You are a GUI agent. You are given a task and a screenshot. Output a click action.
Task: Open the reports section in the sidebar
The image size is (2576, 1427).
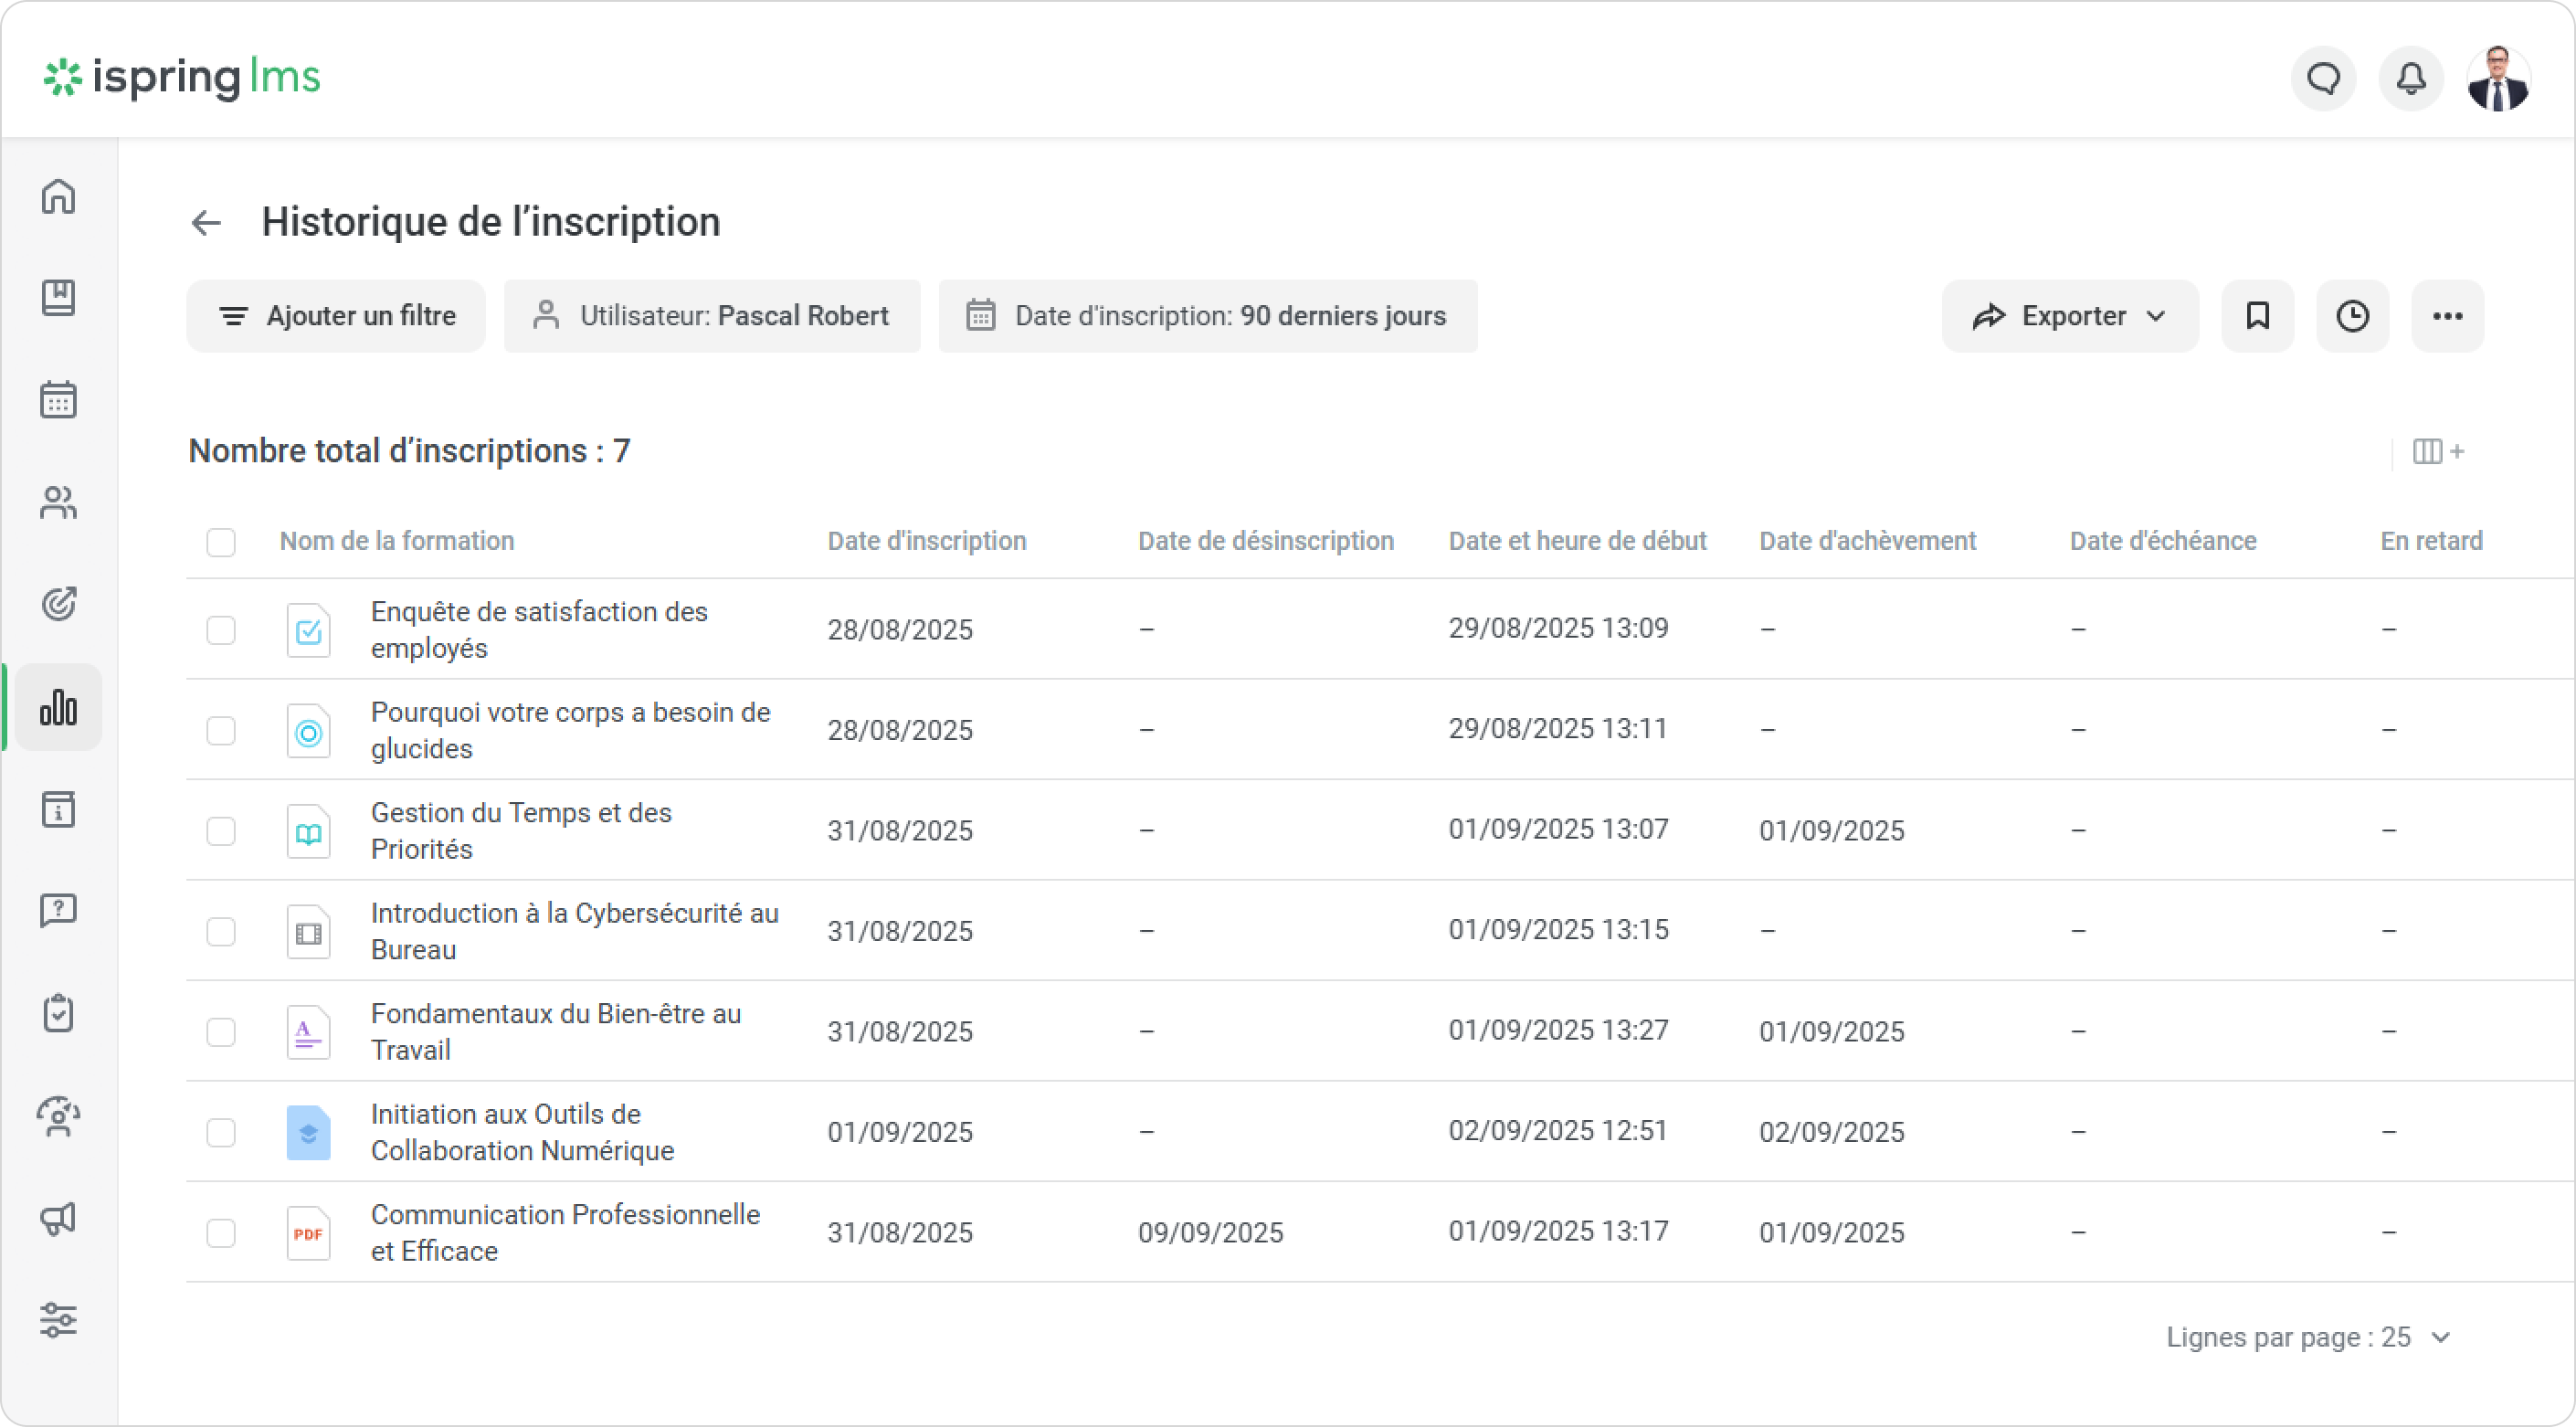click(x=59, y=707)
